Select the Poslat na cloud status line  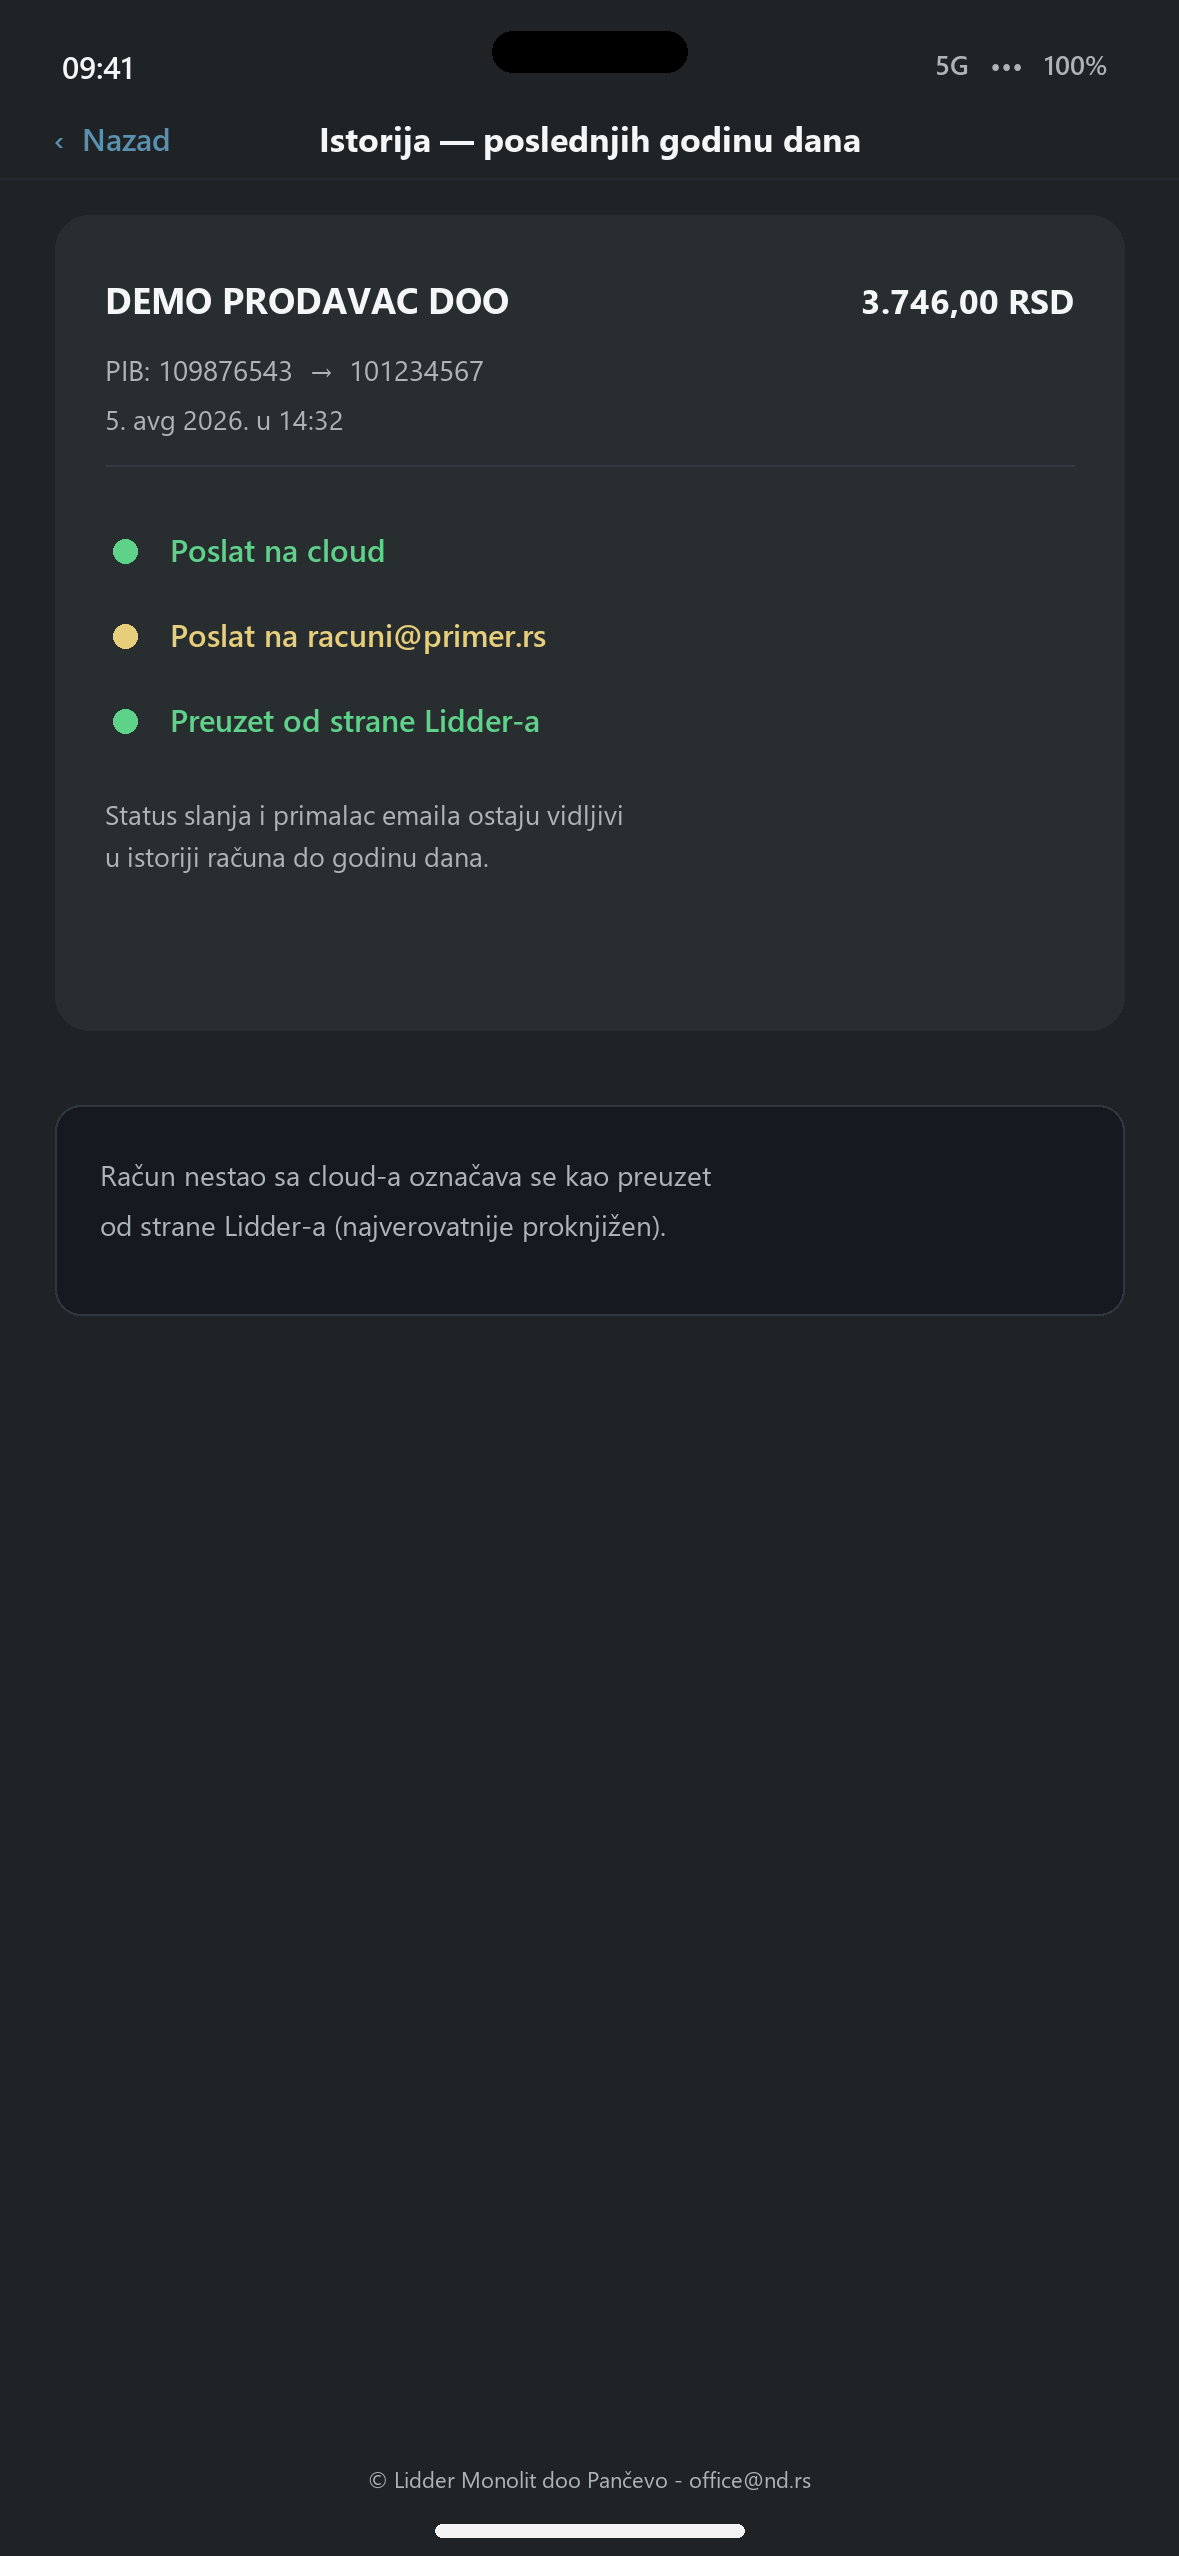[278, 551]
